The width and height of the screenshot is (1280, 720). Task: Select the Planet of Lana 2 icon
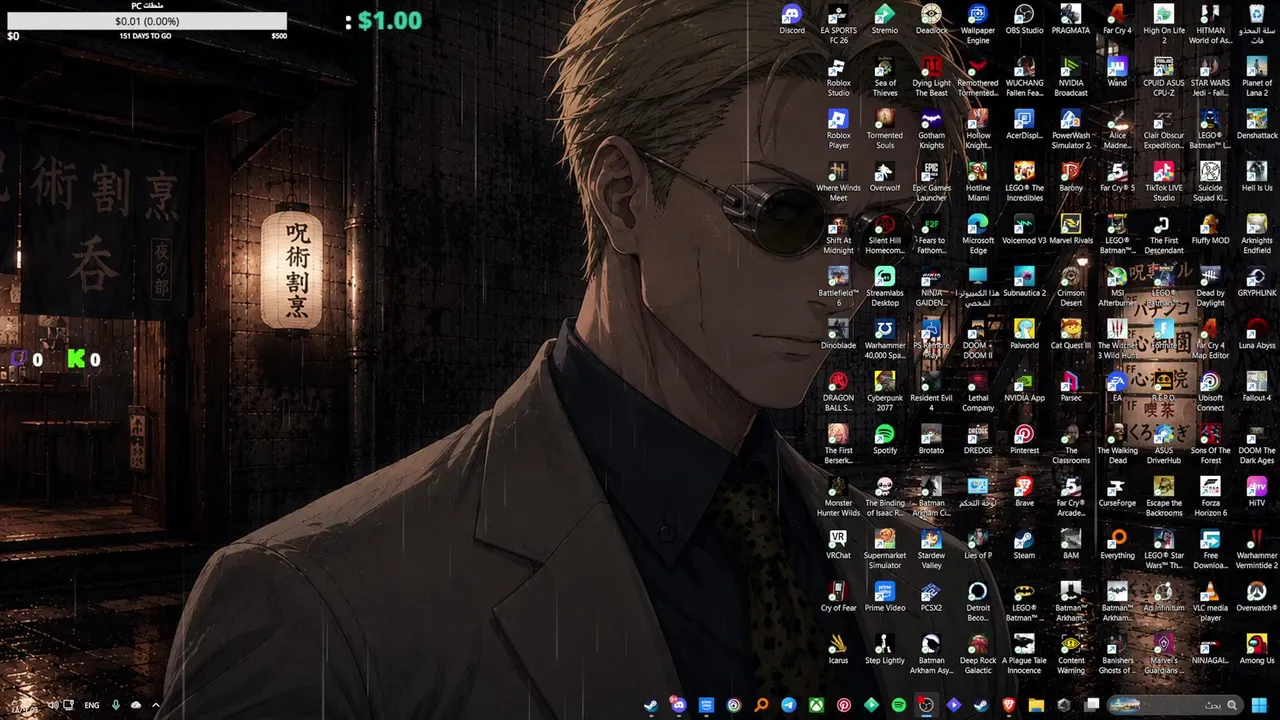point(1257,77)
